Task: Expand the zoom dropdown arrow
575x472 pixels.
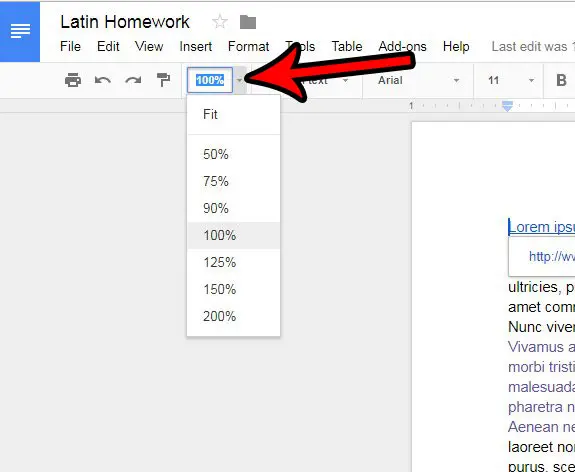Action: (x=239, y=80)
